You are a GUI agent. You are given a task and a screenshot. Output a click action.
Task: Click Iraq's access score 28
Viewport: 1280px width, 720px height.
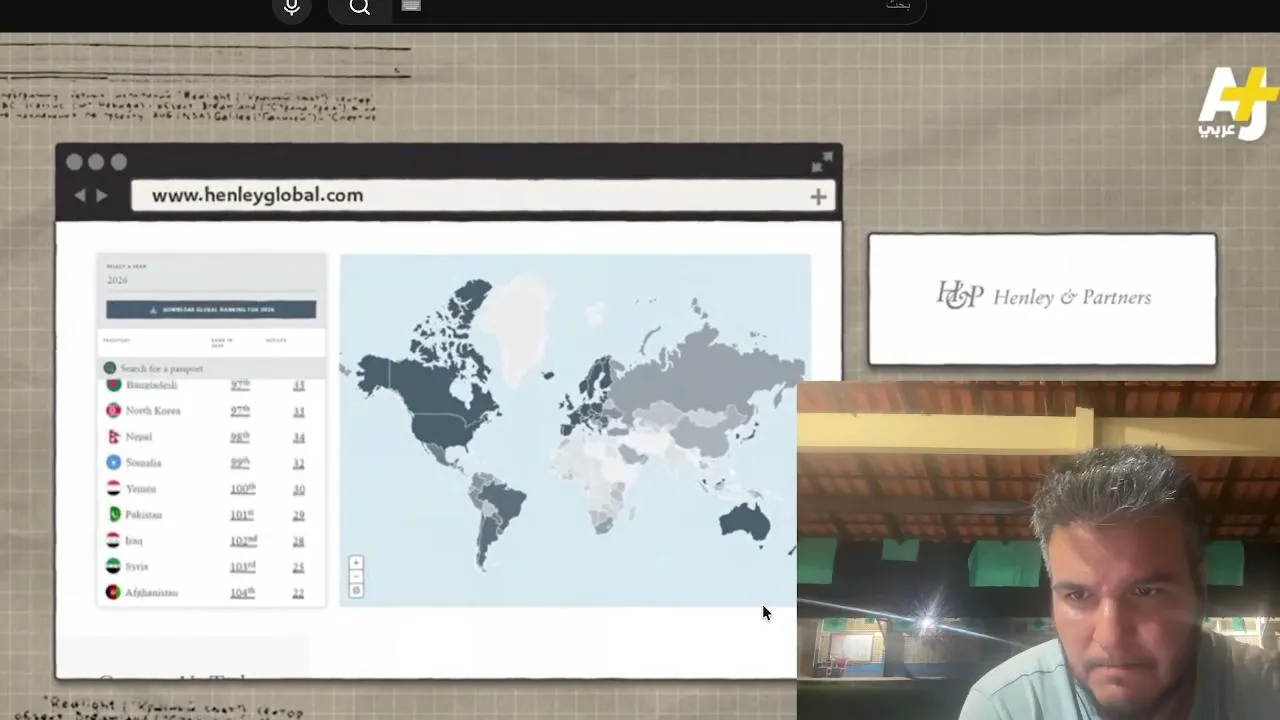pos(298,541)
